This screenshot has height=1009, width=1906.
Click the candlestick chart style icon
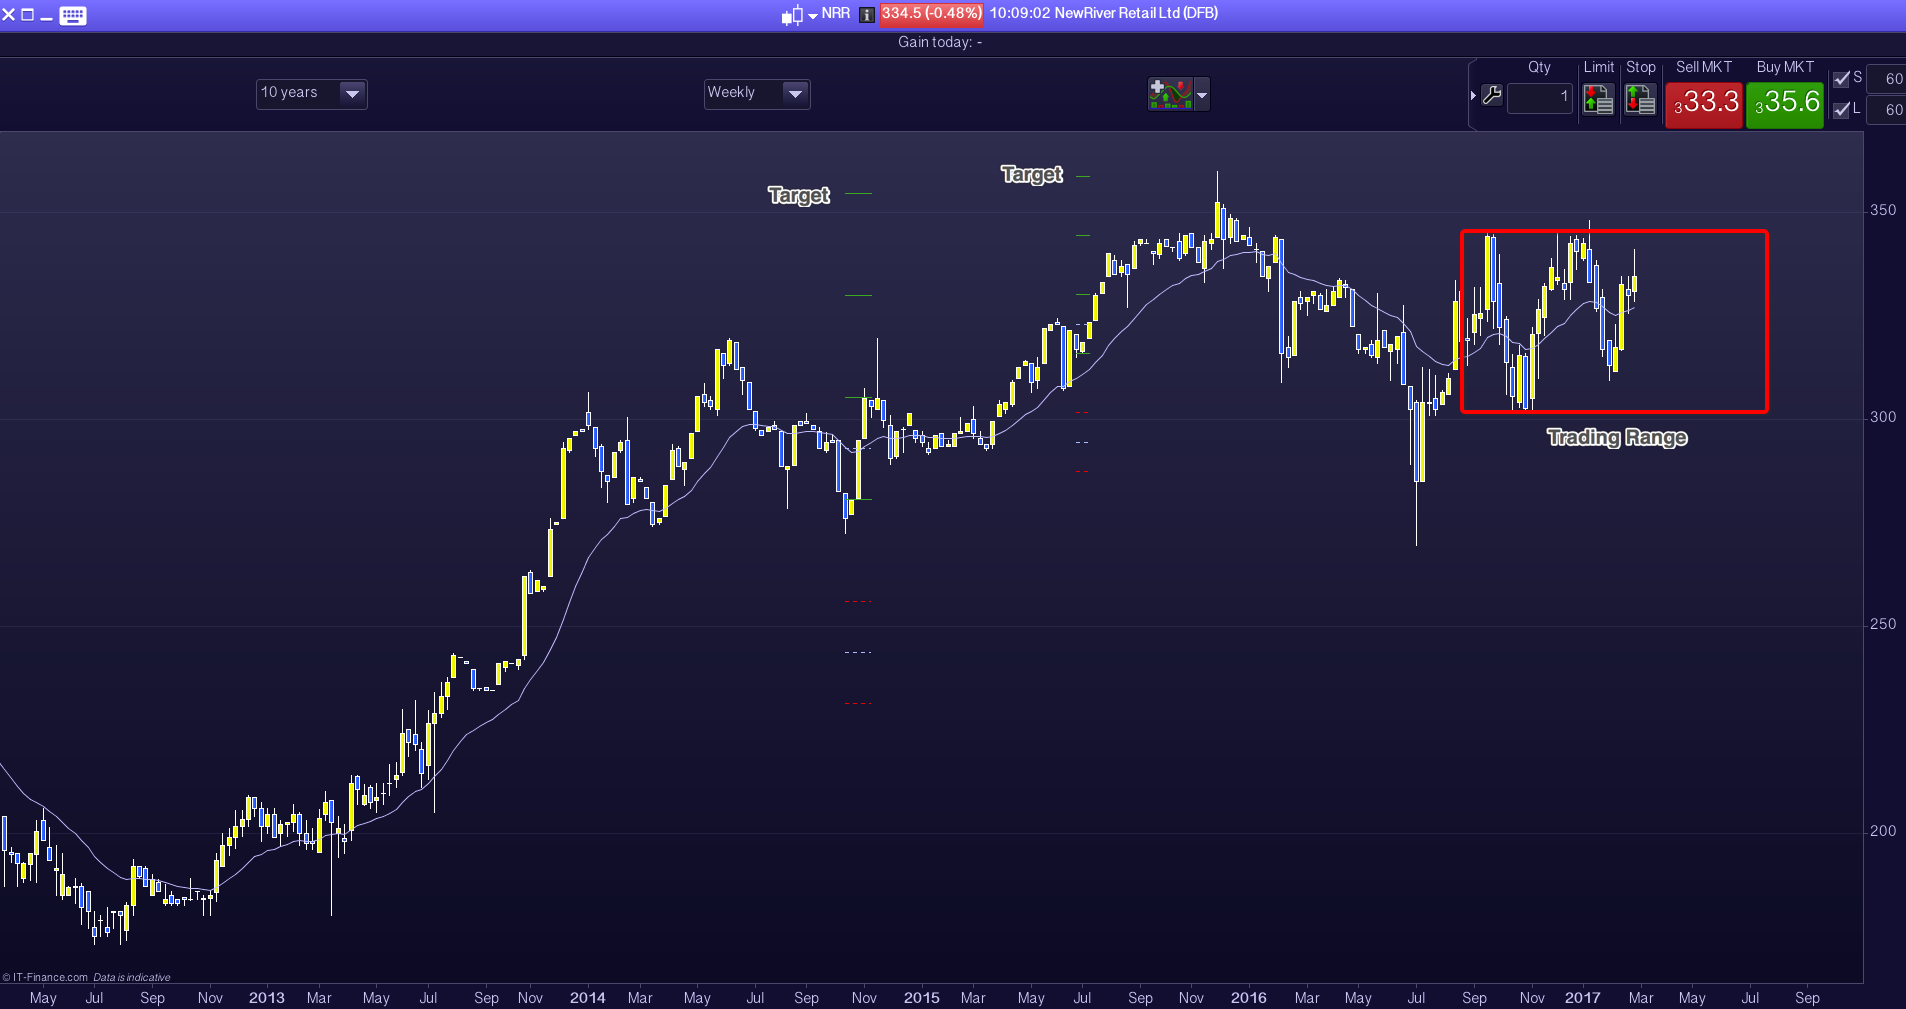[x=792, y=15]
